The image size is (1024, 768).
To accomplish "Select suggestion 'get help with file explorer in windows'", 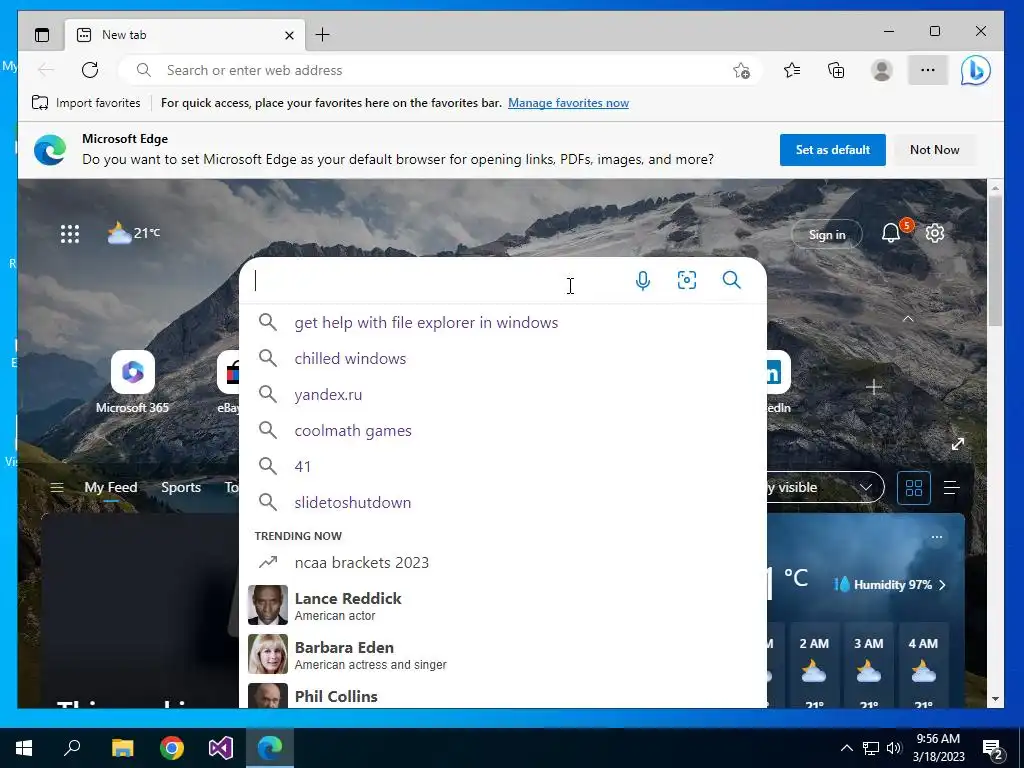I will click(x=503, y=323).
